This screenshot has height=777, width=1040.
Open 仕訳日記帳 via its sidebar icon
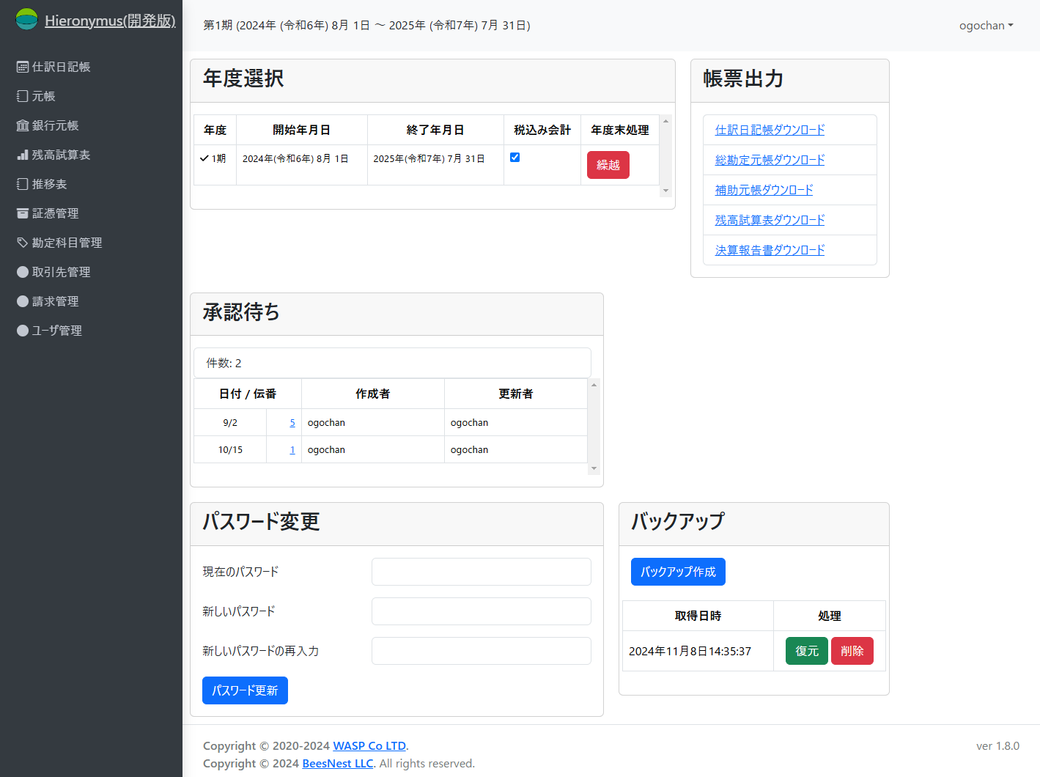(x=23, y=67)
